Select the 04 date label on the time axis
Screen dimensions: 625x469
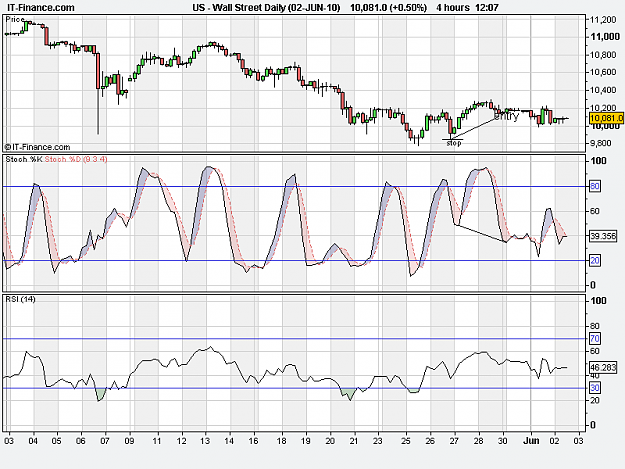pyautogui.click(x=33, y=441)
